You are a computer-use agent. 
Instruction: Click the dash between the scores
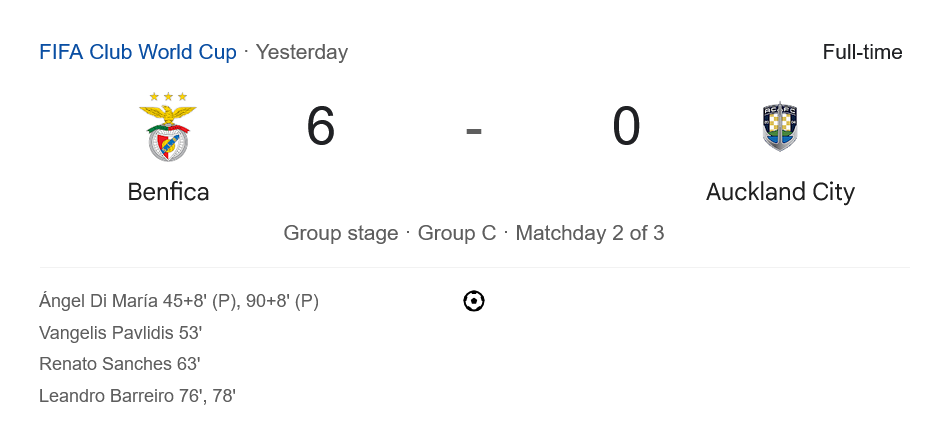point(474,130)
